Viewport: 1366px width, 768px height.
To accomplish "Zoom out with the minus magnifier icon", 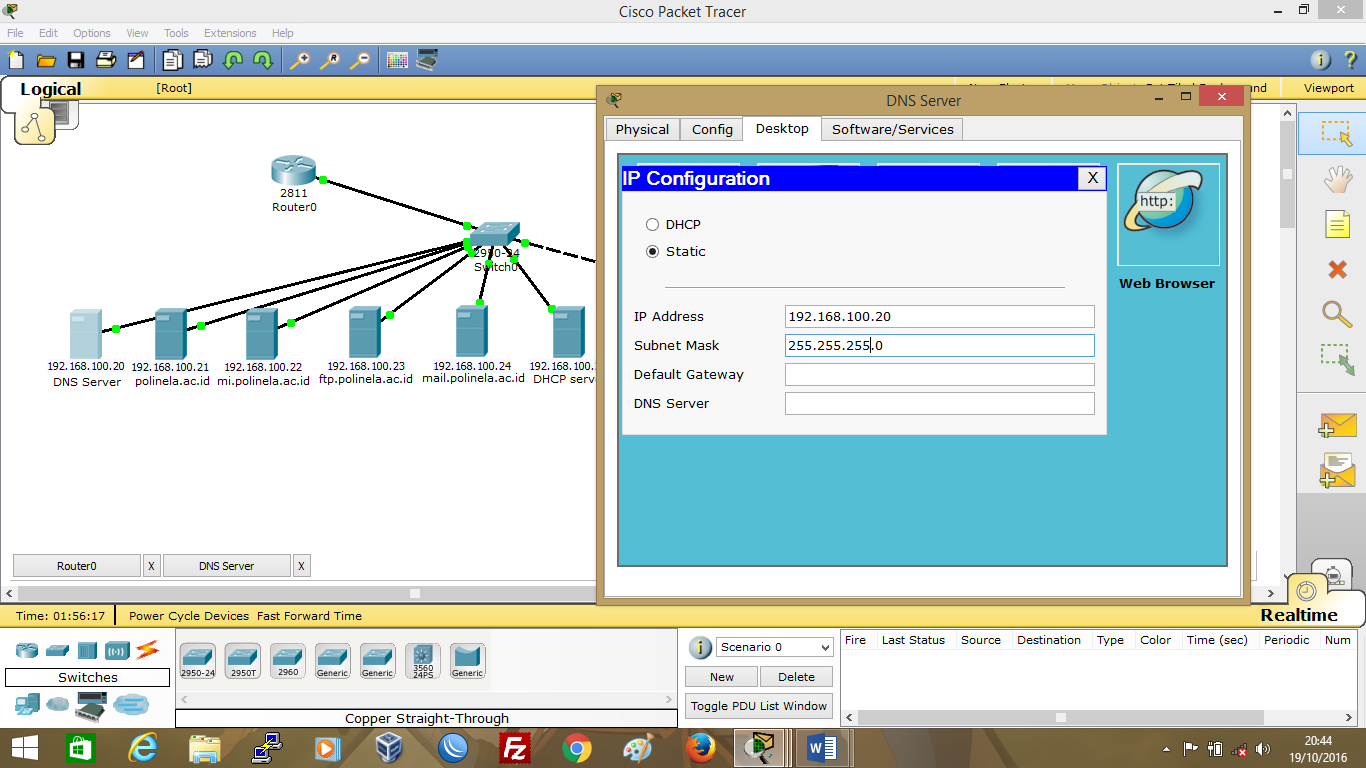I will point(360,60).
